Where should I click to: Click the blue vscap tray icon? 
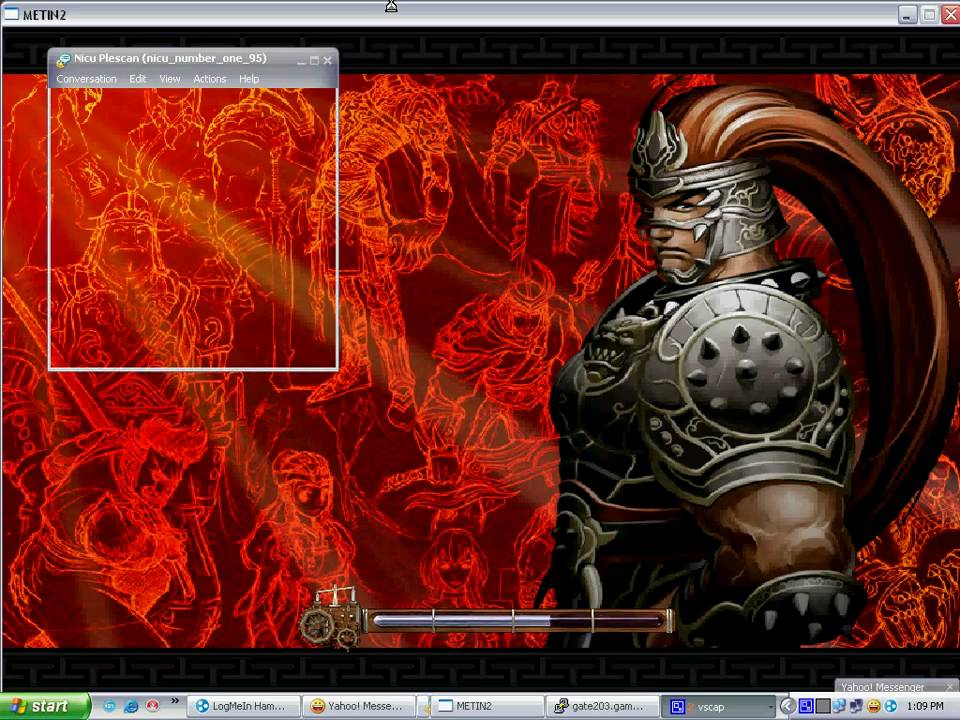806,707
